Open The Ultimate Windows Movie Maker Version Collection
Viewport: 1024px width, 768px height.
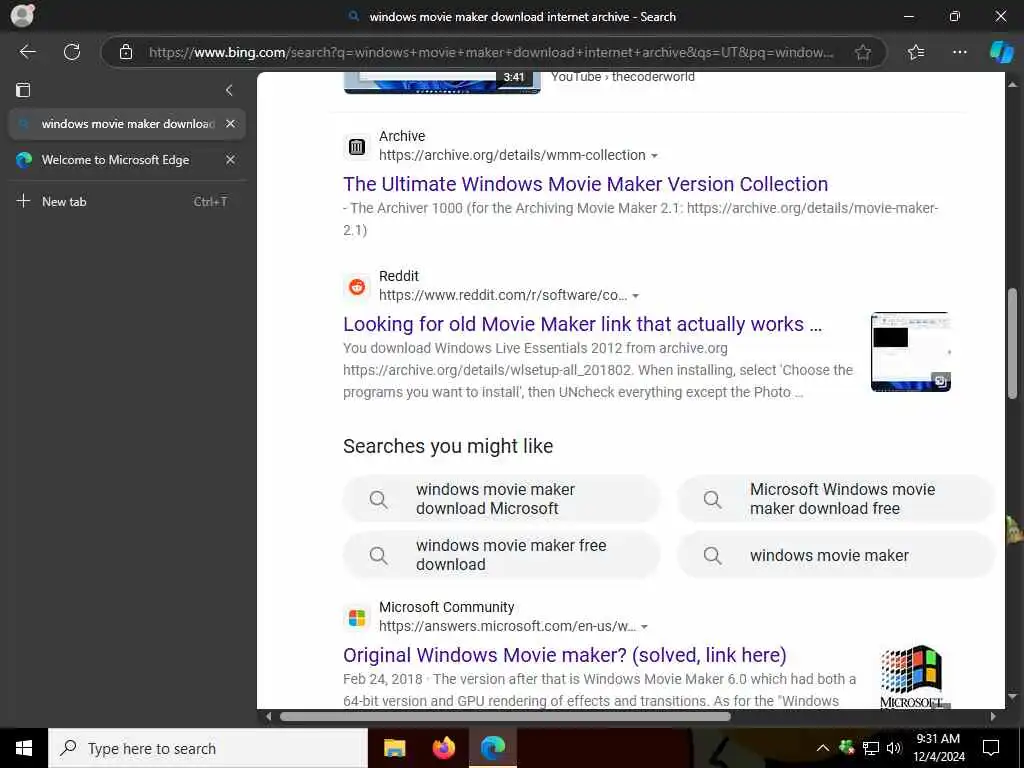(585, 184)
